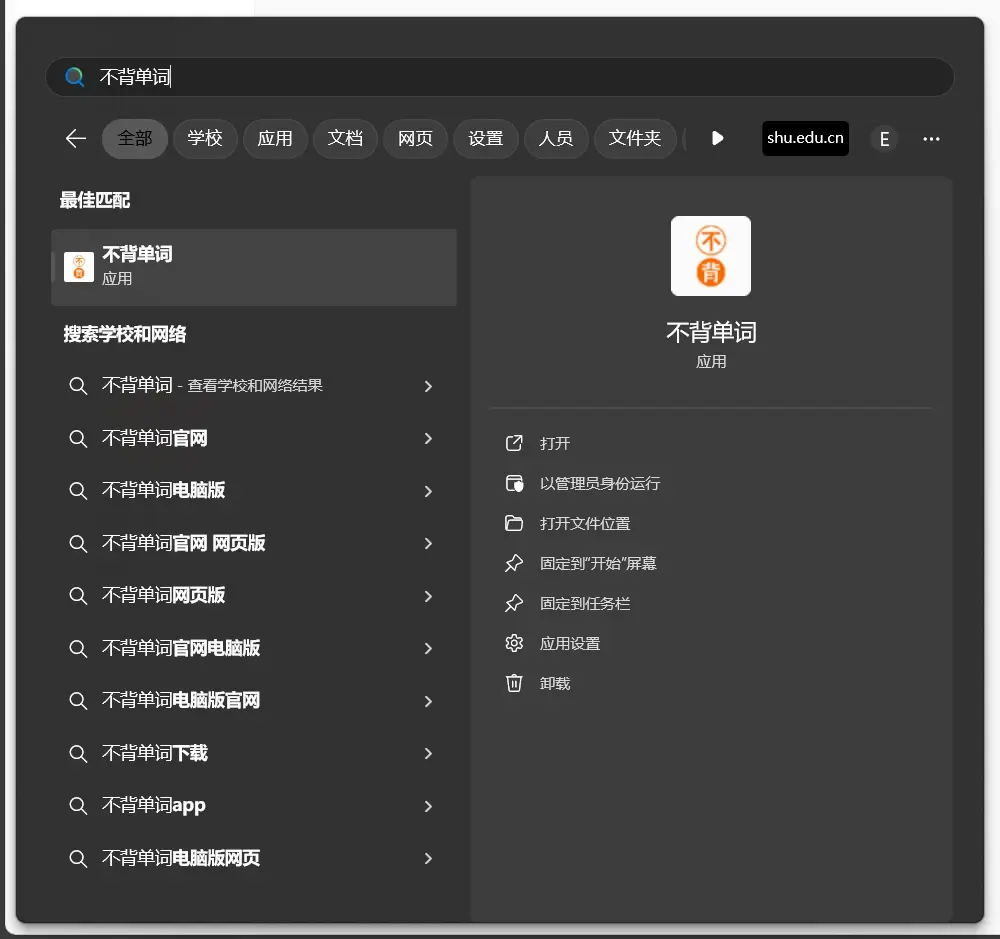
Task: Expand chevron beside 不背单词app
Action: [x=429, y=806]
